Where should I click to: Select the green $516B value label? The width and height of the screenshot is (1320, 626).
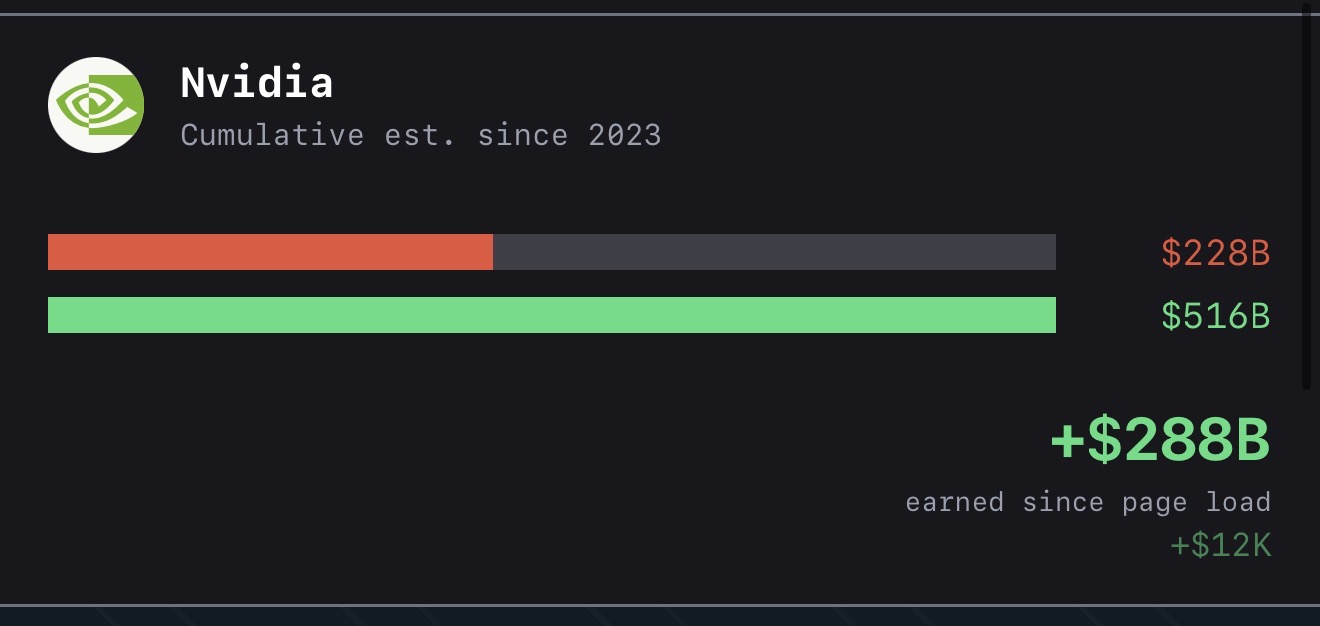[1215, 317]
